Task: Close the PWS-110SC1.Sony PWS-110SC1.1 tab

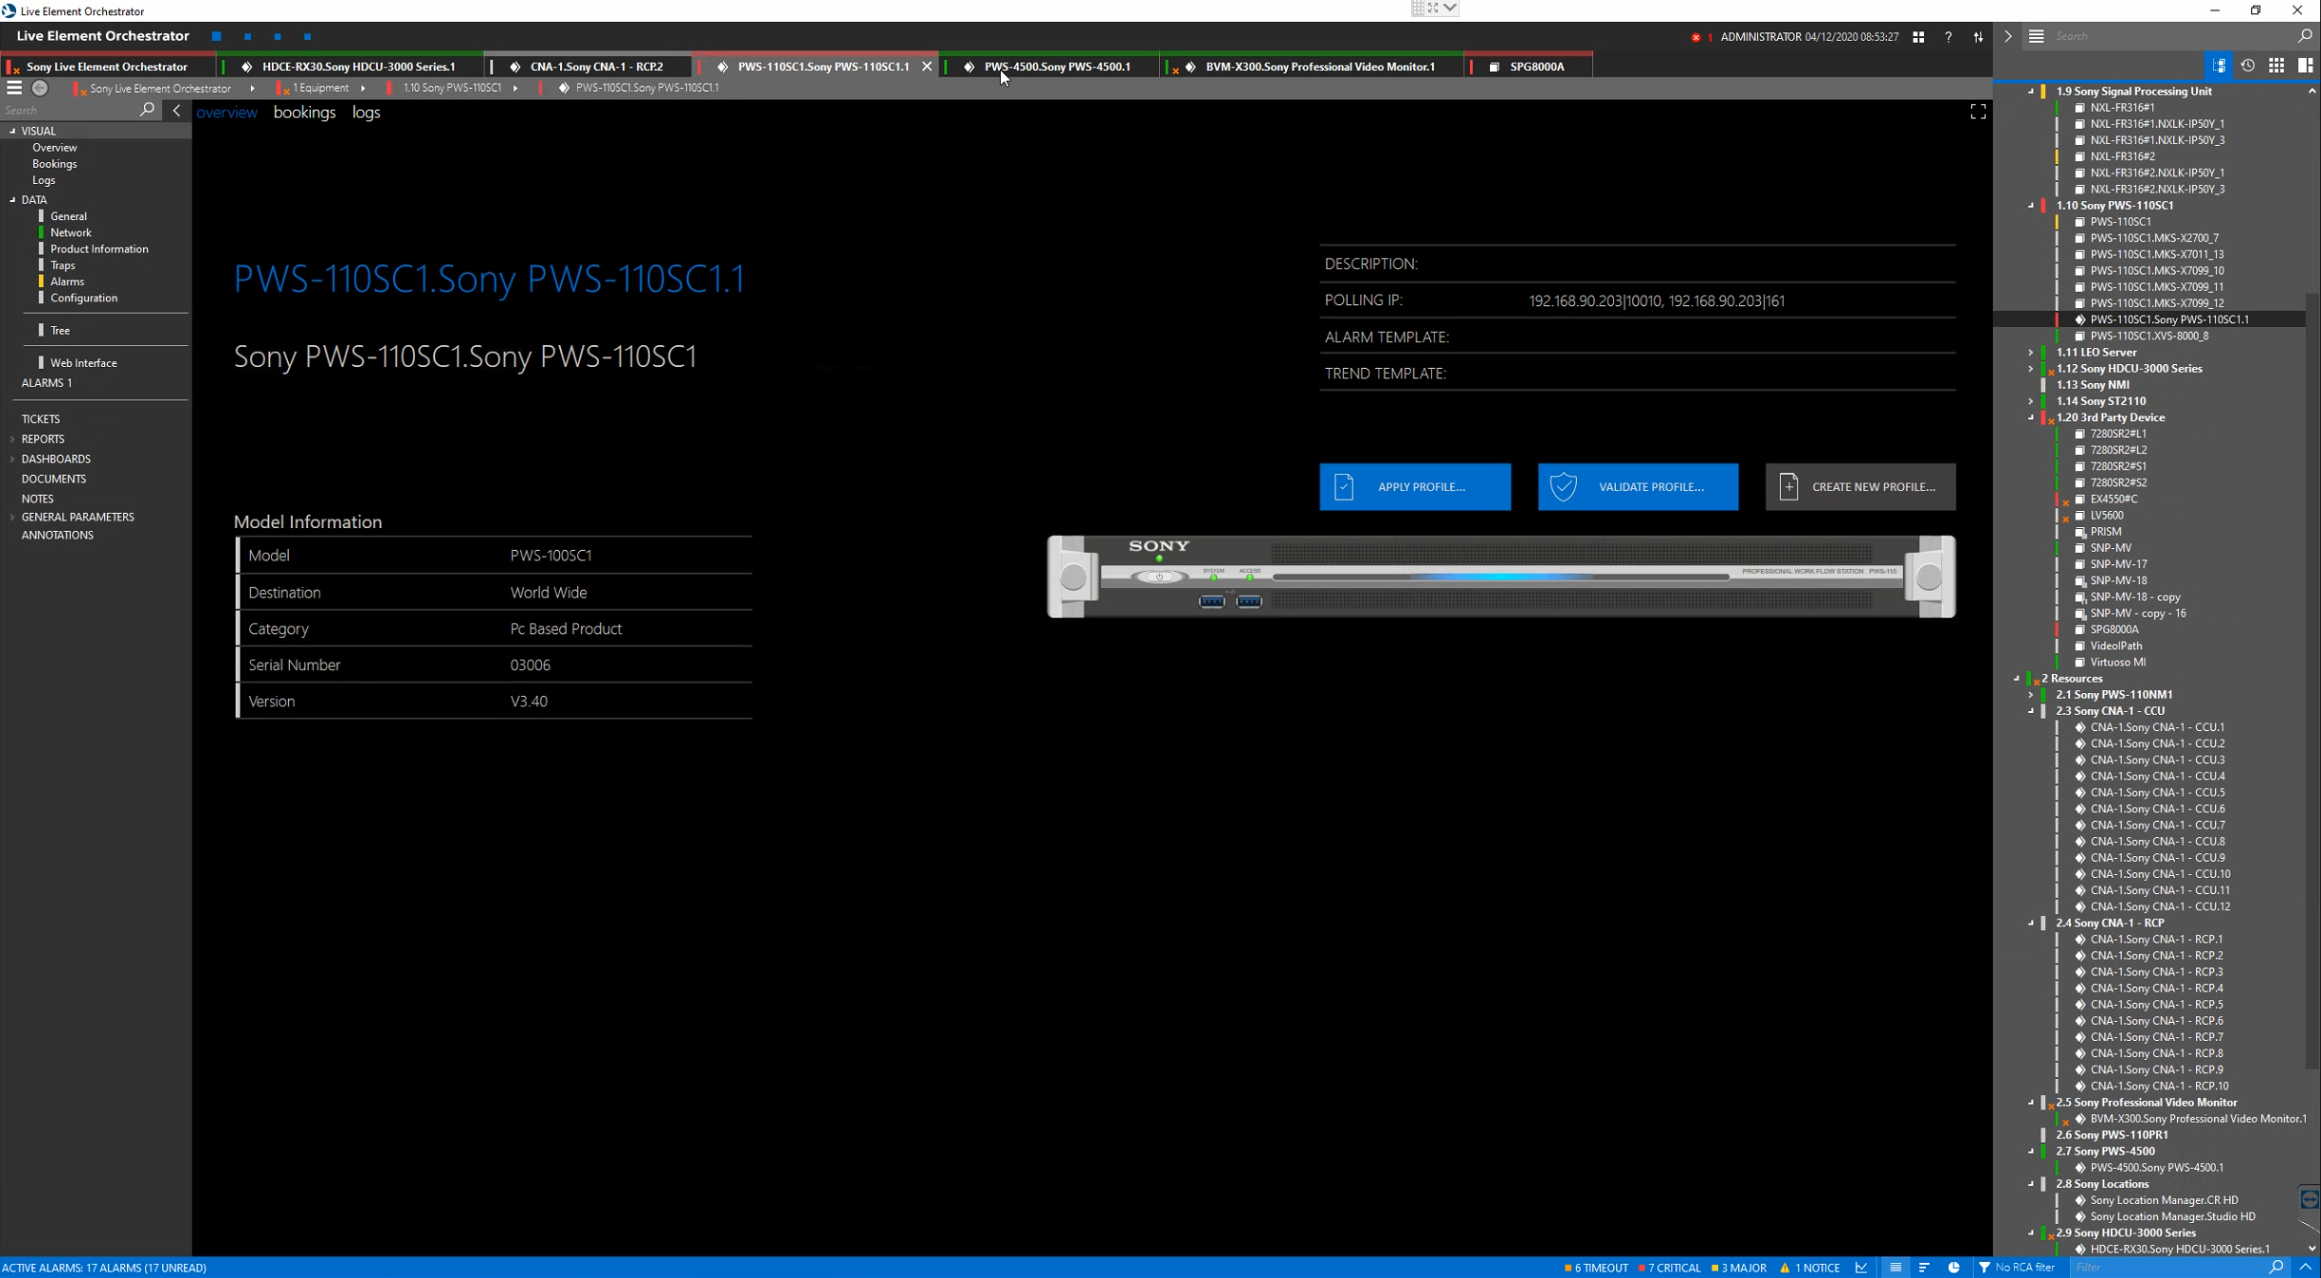Action: point(927,66)
